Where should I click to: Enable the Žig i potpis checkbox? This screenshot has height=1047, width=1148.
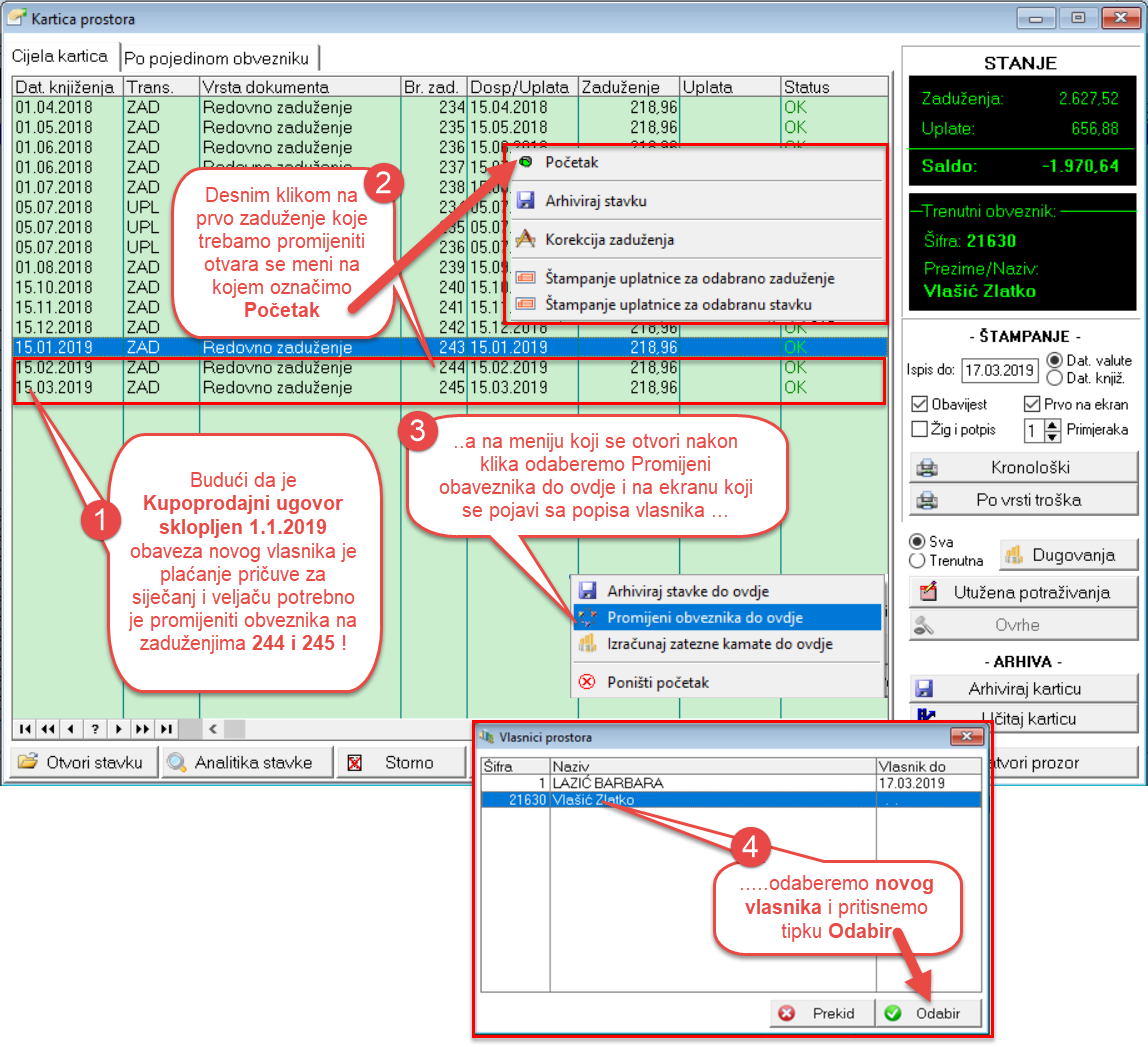coord(920,429)
